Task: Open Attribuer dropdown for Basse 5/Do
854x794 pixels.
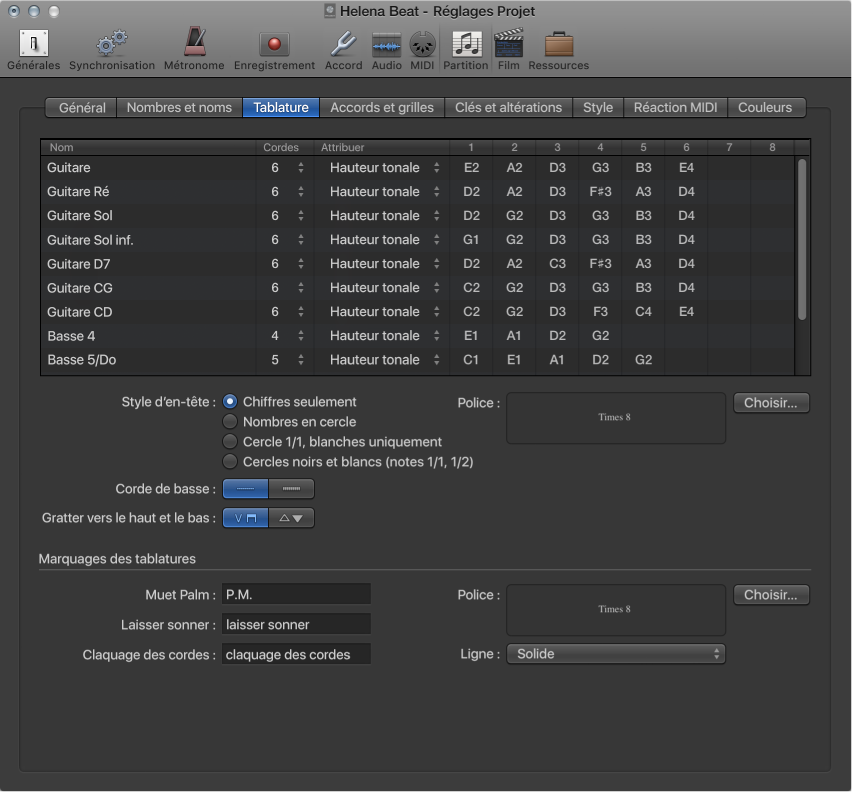Action: coord(383,359)
